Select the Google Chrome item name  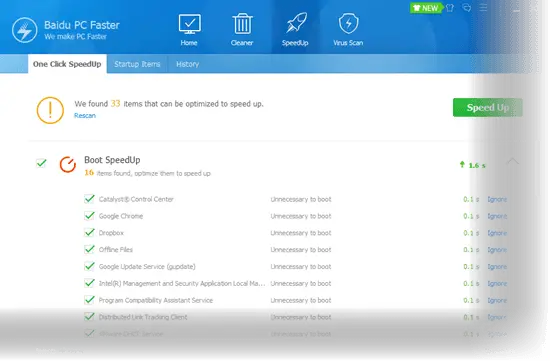121,216
